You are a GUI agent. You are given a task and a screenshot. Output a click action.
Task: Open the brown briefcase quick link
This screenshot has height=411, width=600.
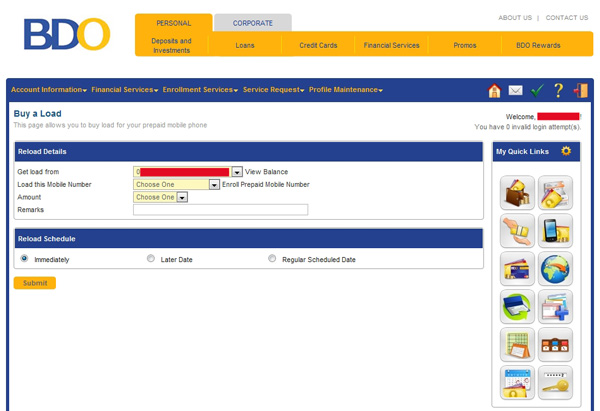[555, 344]
